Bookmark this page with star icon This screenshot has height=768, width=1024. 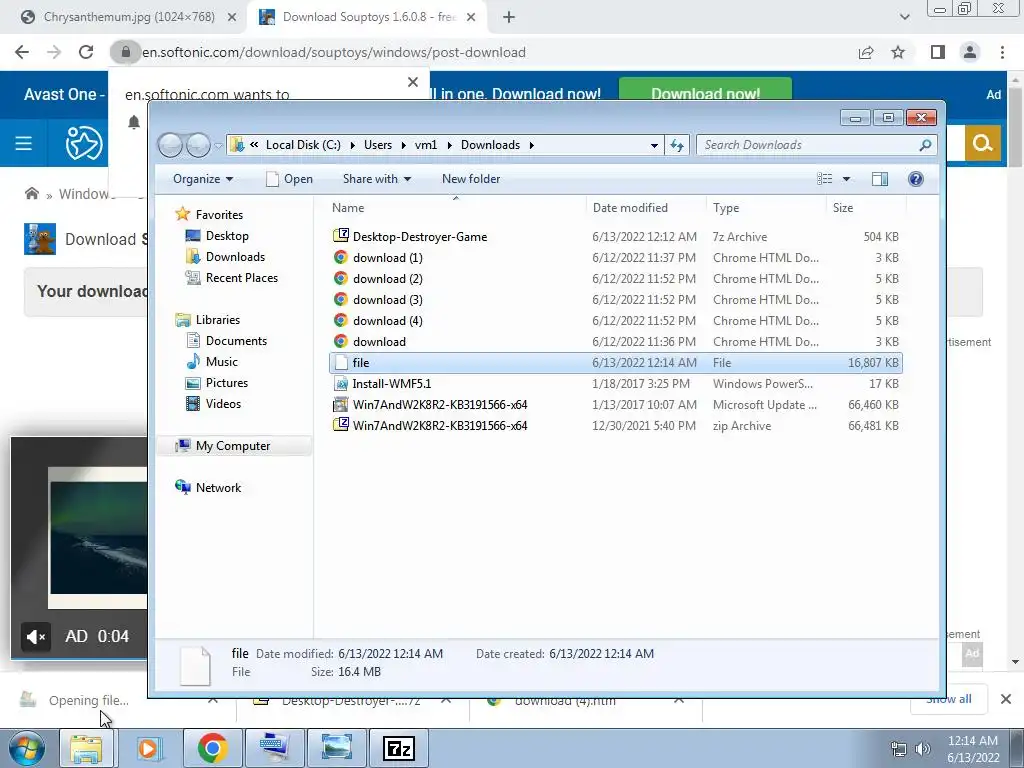click(x=898, y=52)
